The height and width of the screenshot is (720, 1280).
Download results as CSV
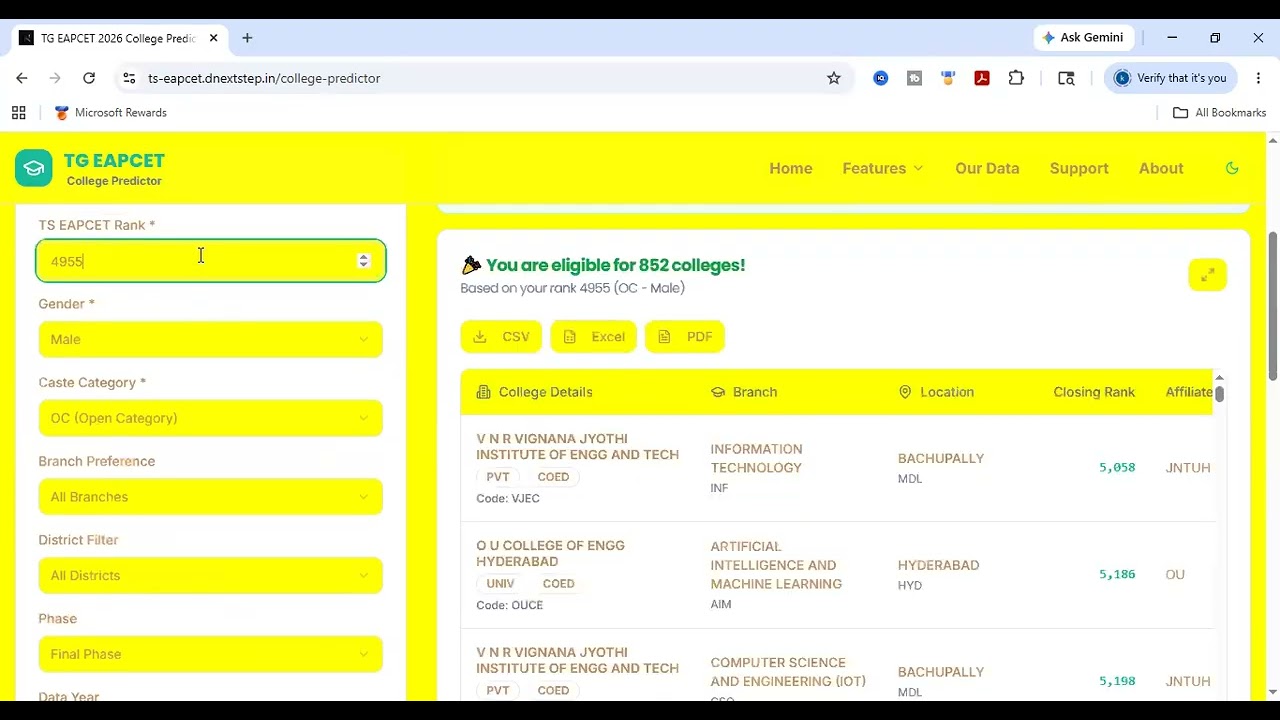click(501, 337)
